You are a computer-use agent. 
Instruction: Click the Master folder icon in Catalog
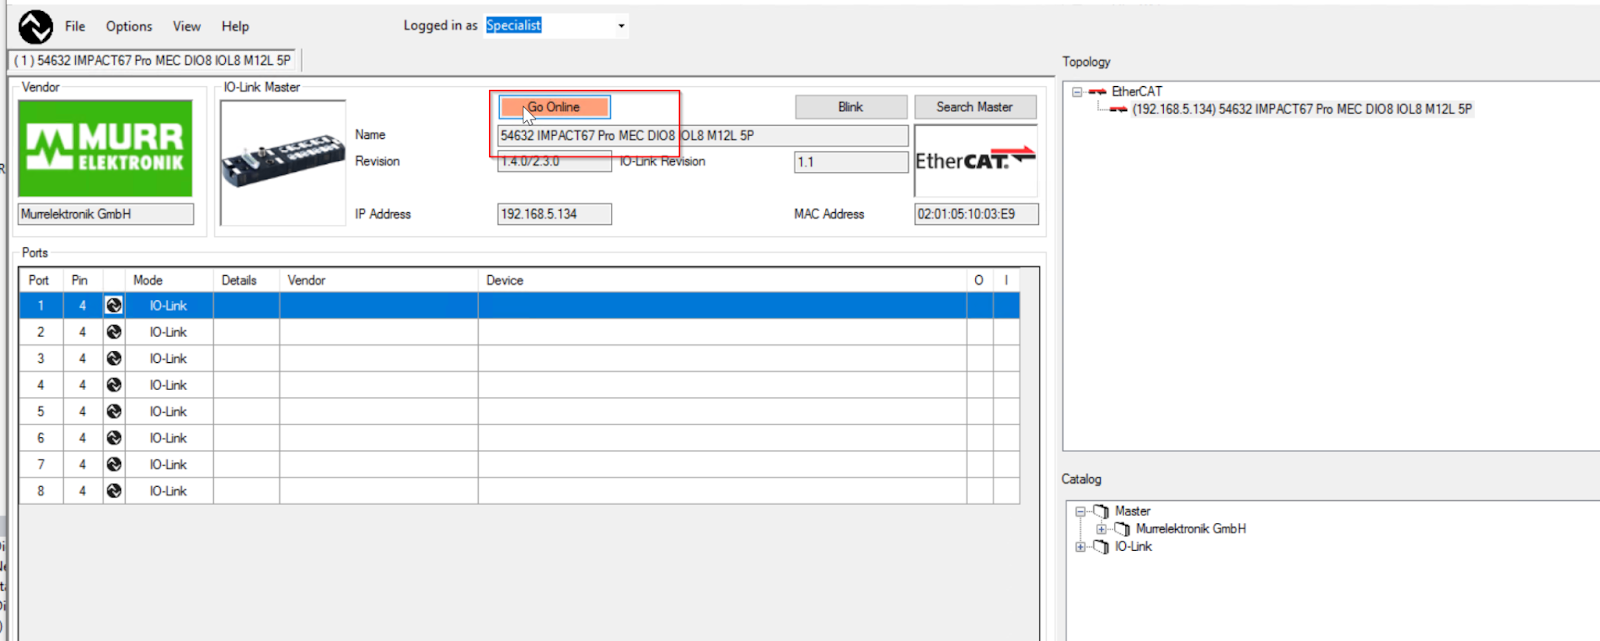pos(1101,511)
